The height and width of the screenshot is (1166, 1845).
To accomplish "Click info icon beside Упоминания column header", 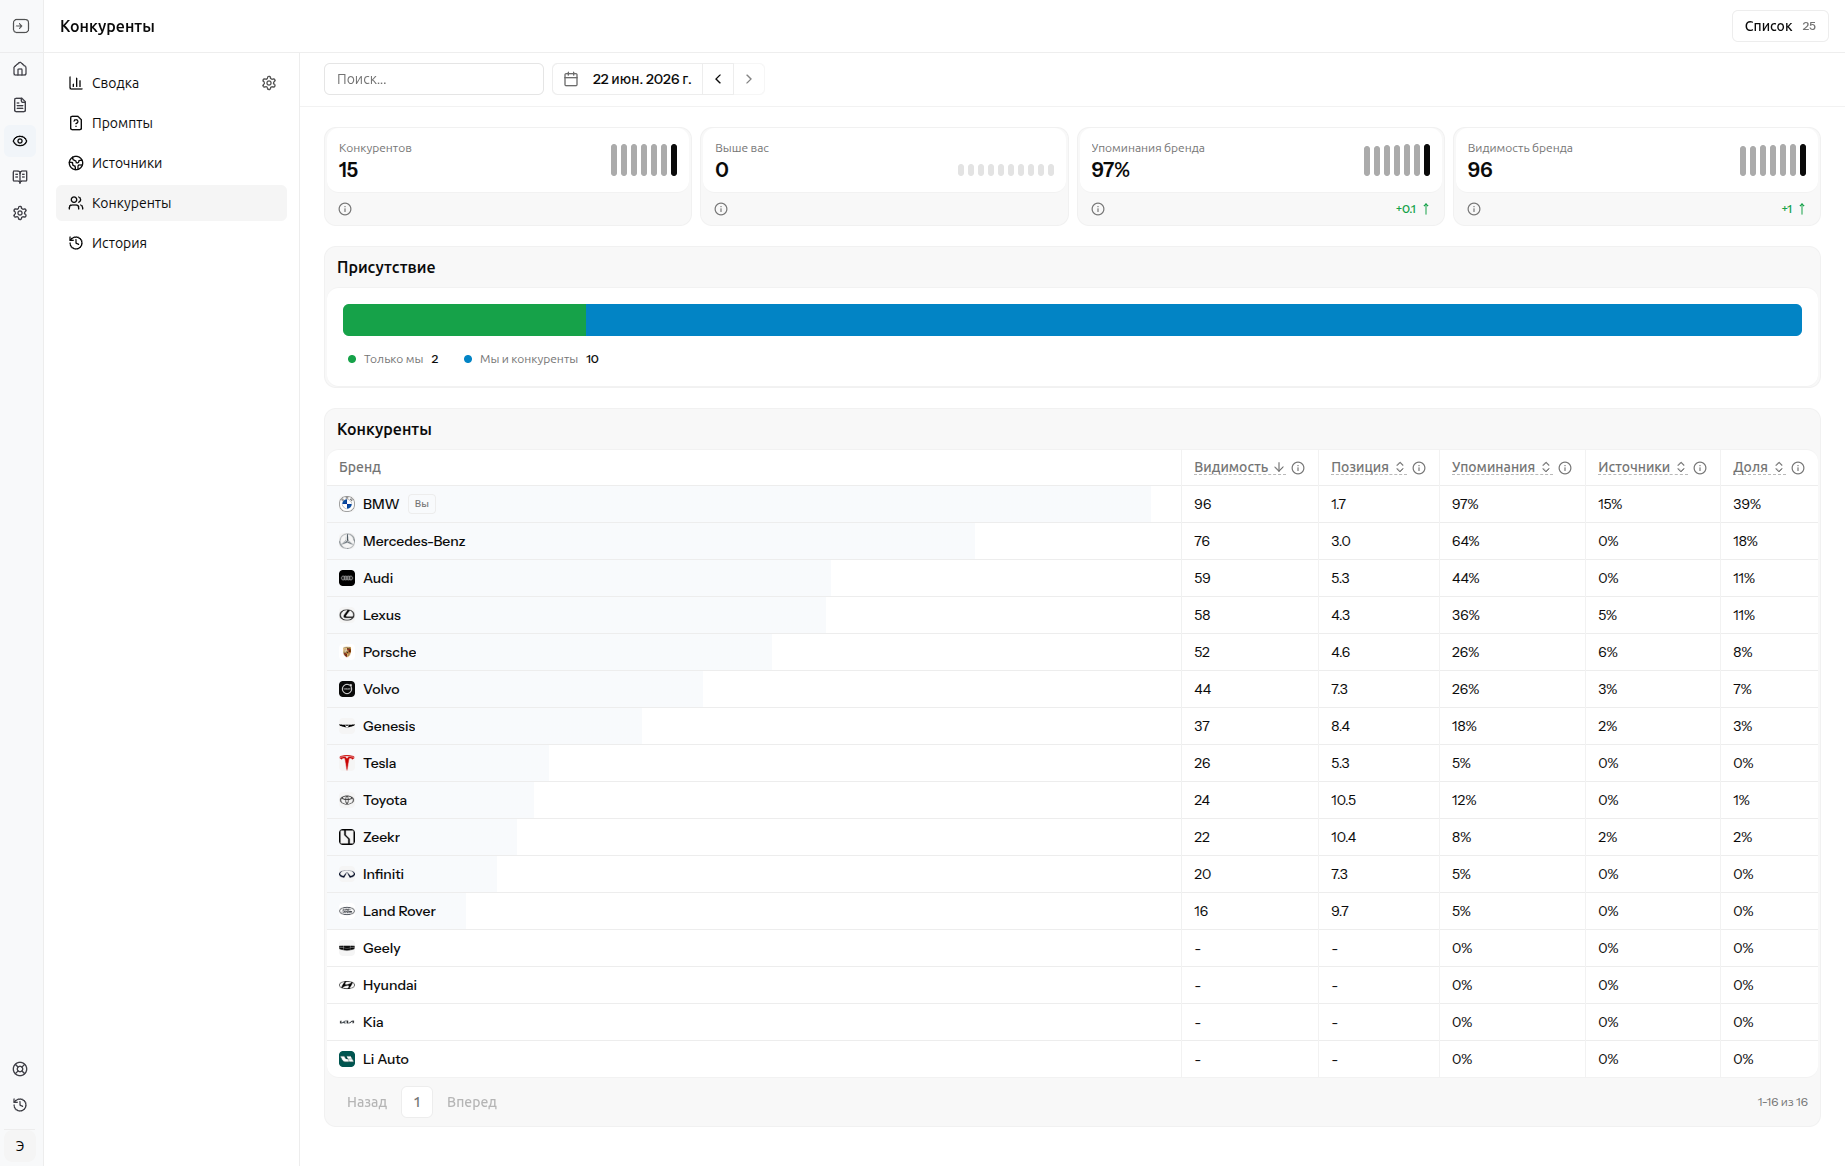I will coord(1565,468).
